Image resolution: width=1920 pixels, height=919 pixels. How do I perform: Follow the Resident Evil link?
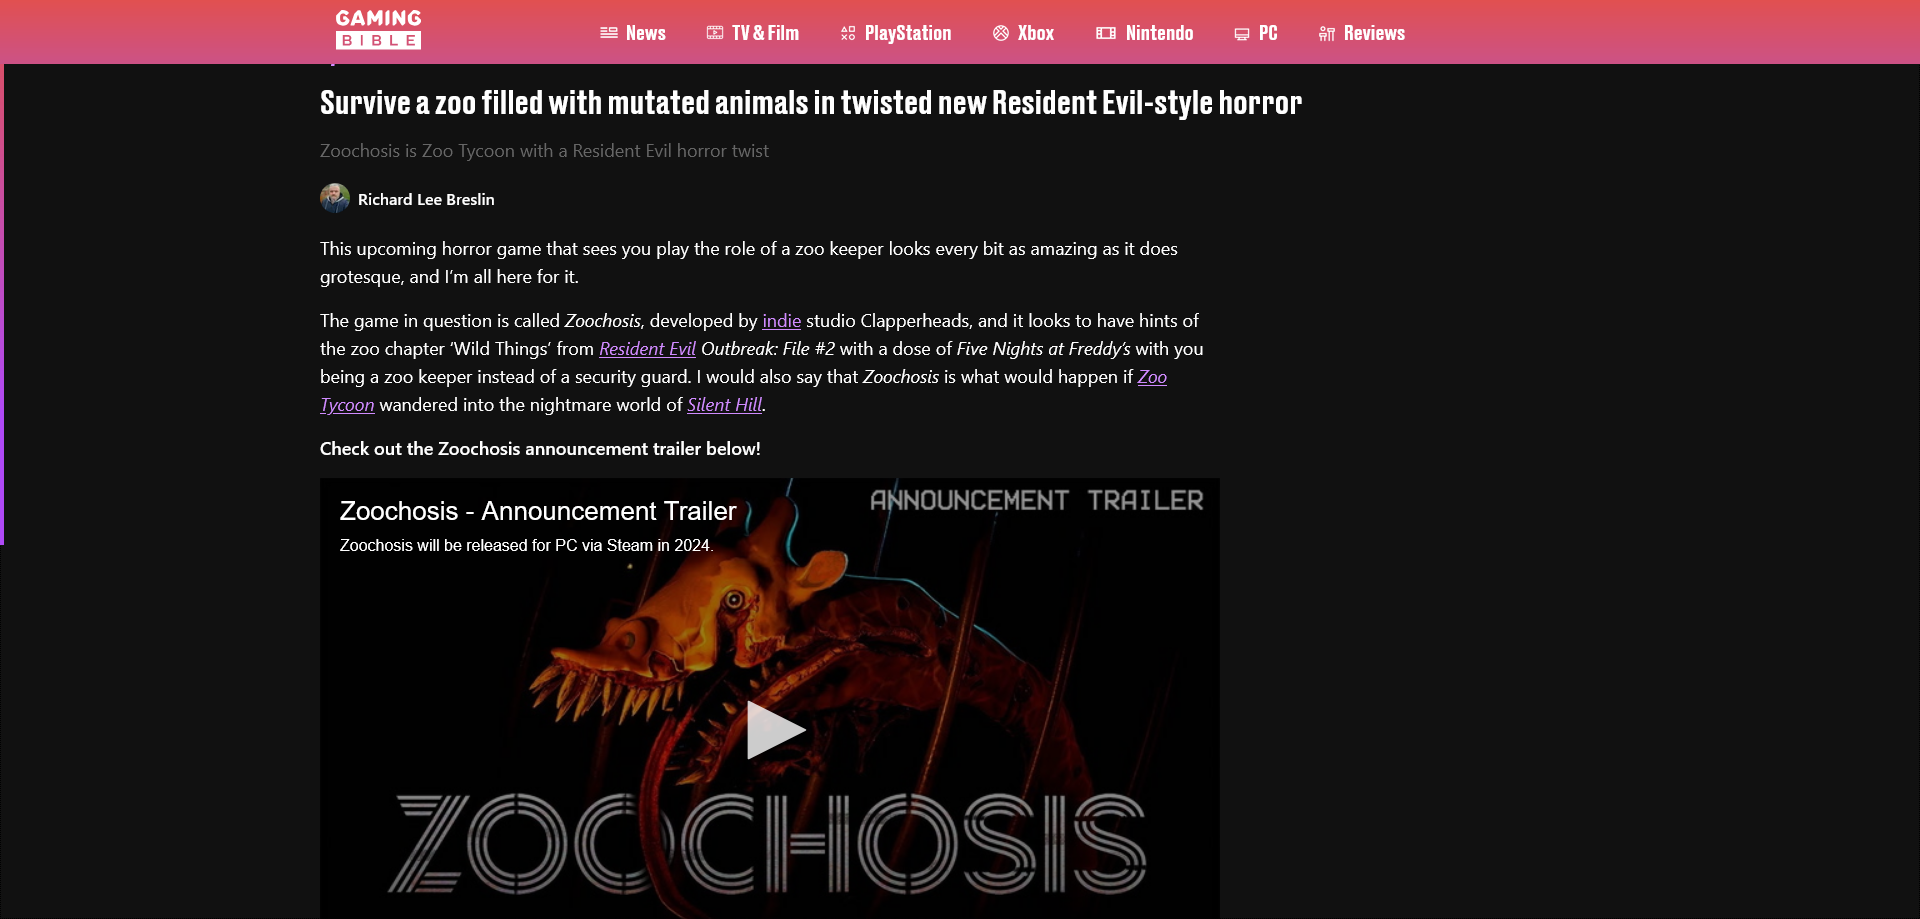pos(647,349)
